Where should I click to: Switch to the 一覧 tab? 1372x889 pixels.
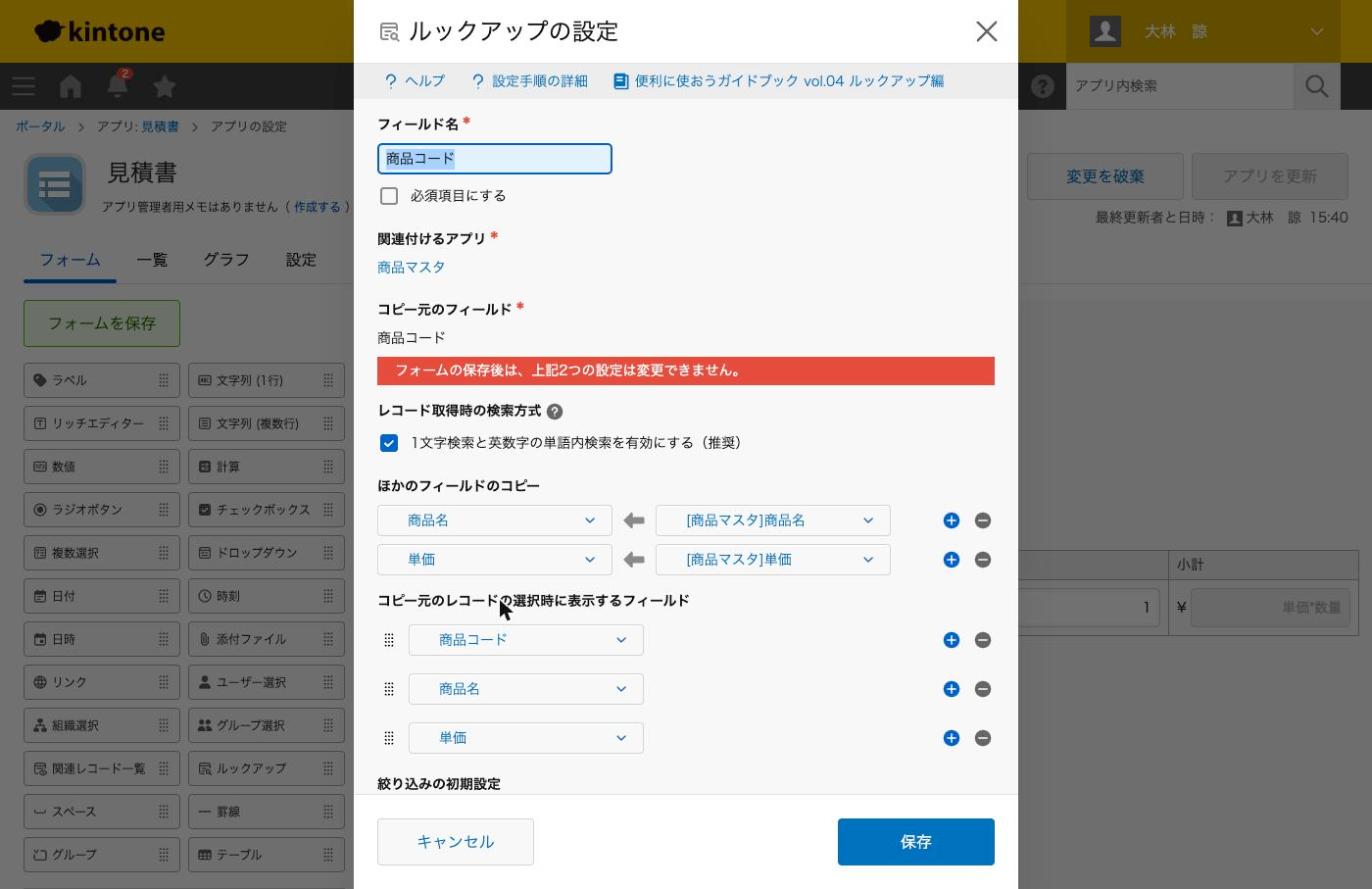[x=152, y=260]
